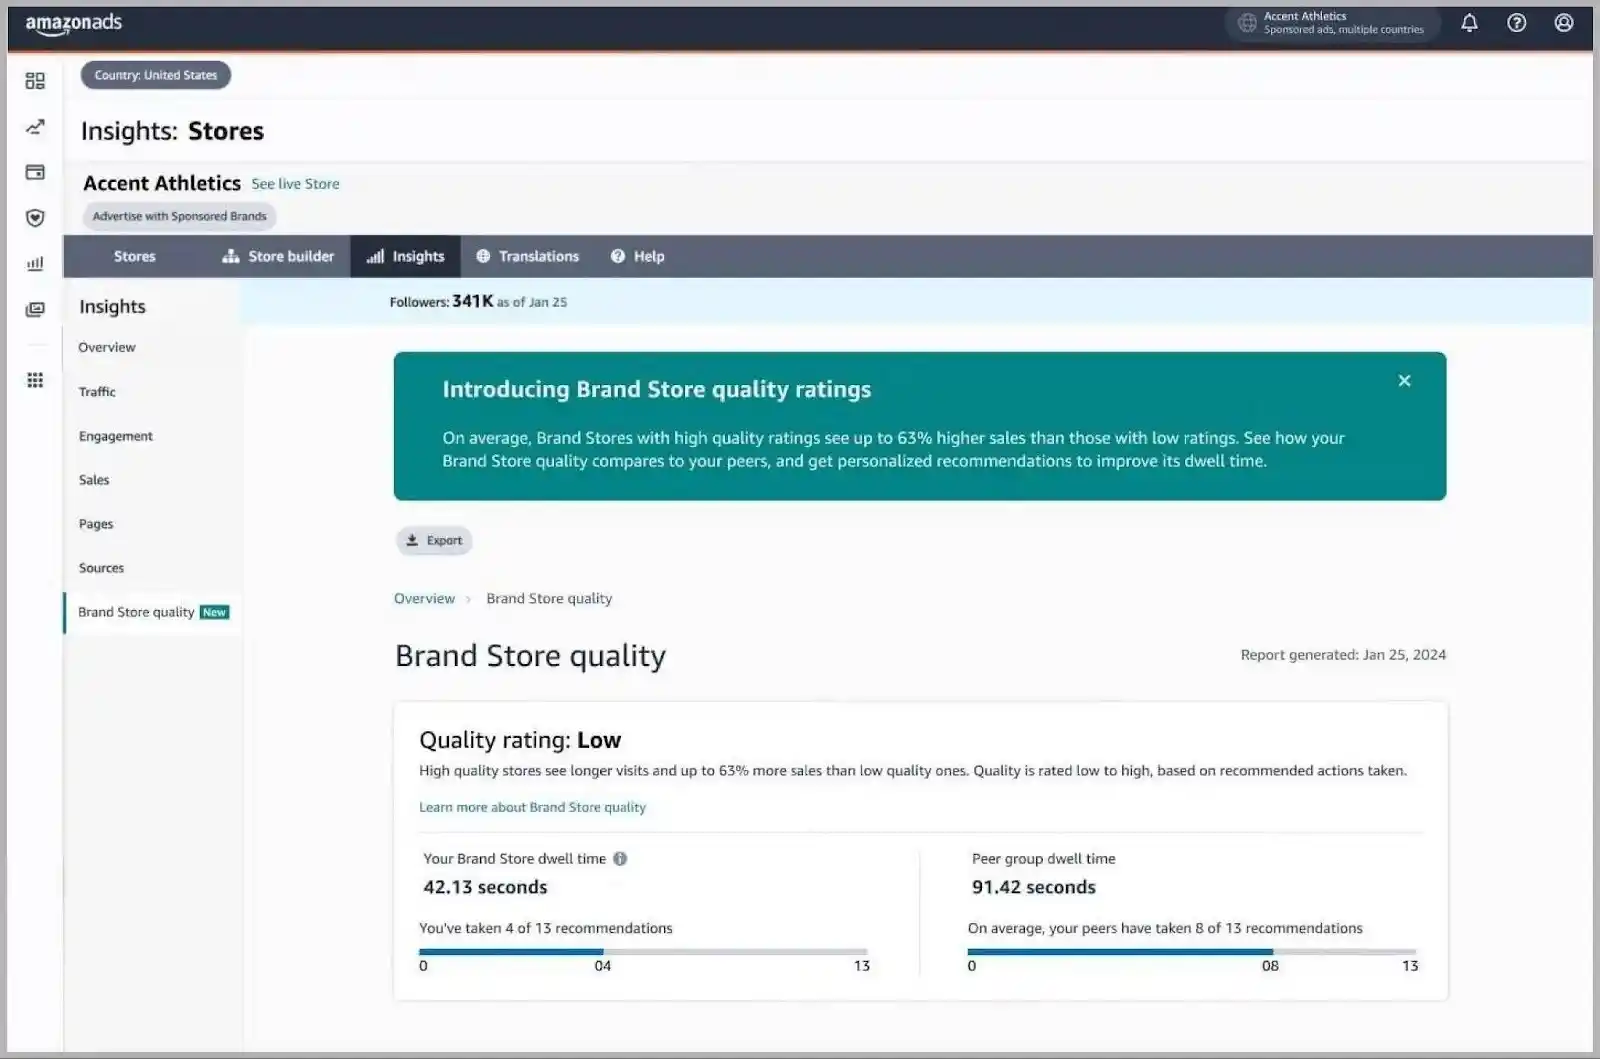The height and width of the screenshot is (1059, 1600).
Task: Open the trending chart icon in left rail
Action: click(x=35, y=127)
